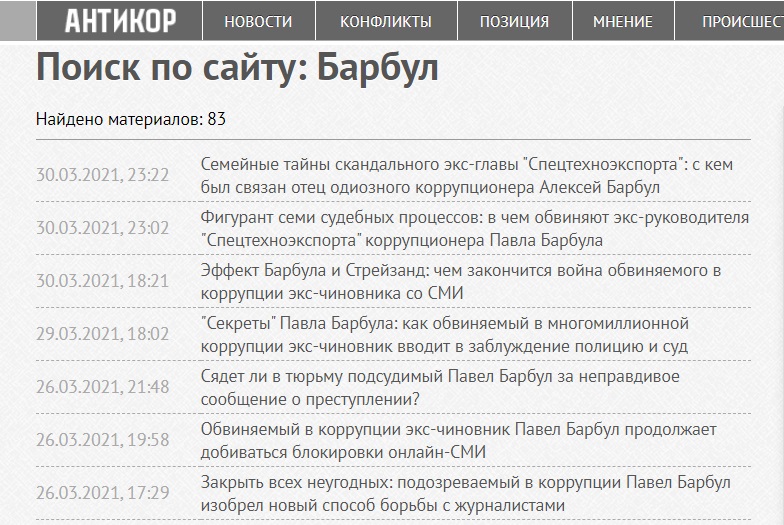Select the ПОЗИЦИЯ navigation item
This screenshot has height=525, width=784.
(x=514, y=21)
